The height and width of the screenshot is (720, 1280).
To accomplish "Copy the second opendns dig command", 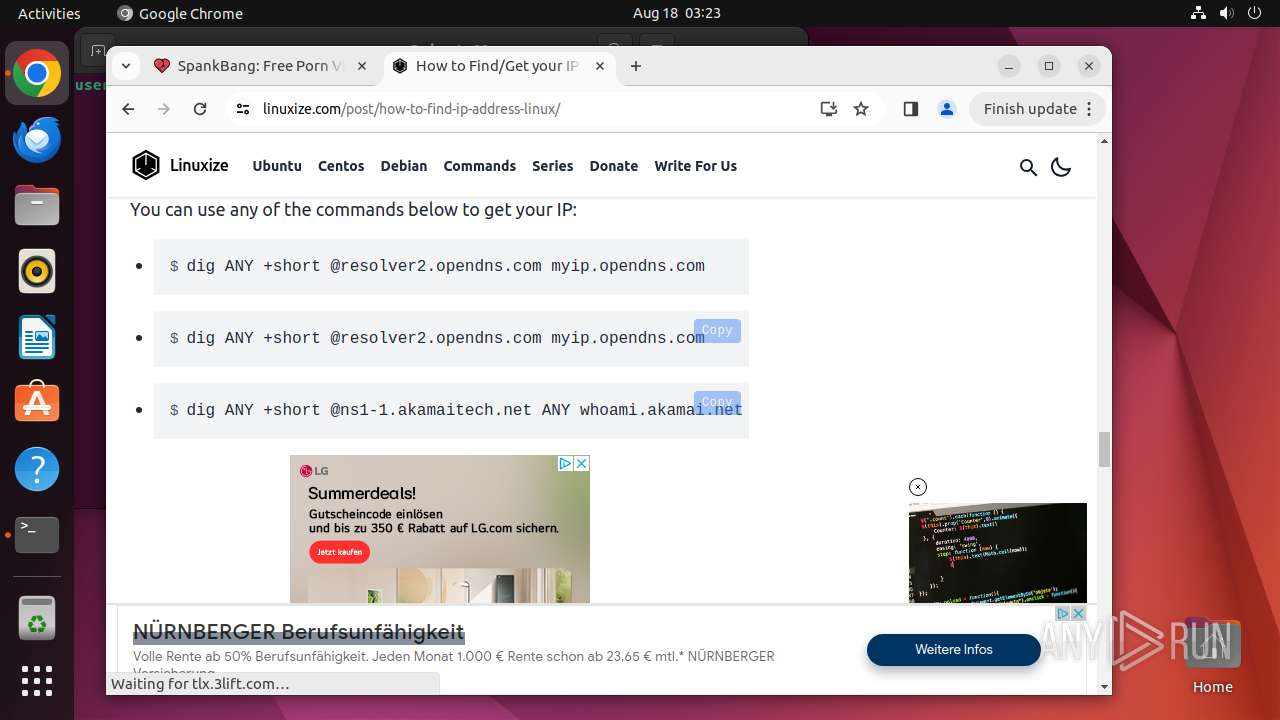I will pyautogui.click(x=717, y=330).
